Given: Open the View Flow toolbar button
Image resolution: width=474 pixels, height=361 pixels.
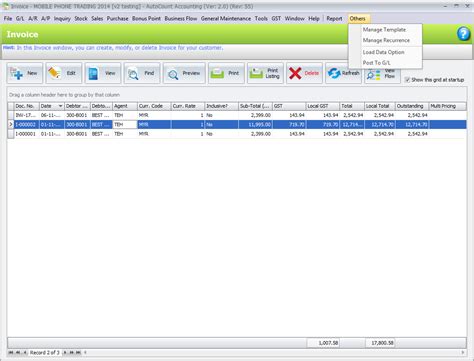Looking at the screenshot, I should [x=382, y=75].
